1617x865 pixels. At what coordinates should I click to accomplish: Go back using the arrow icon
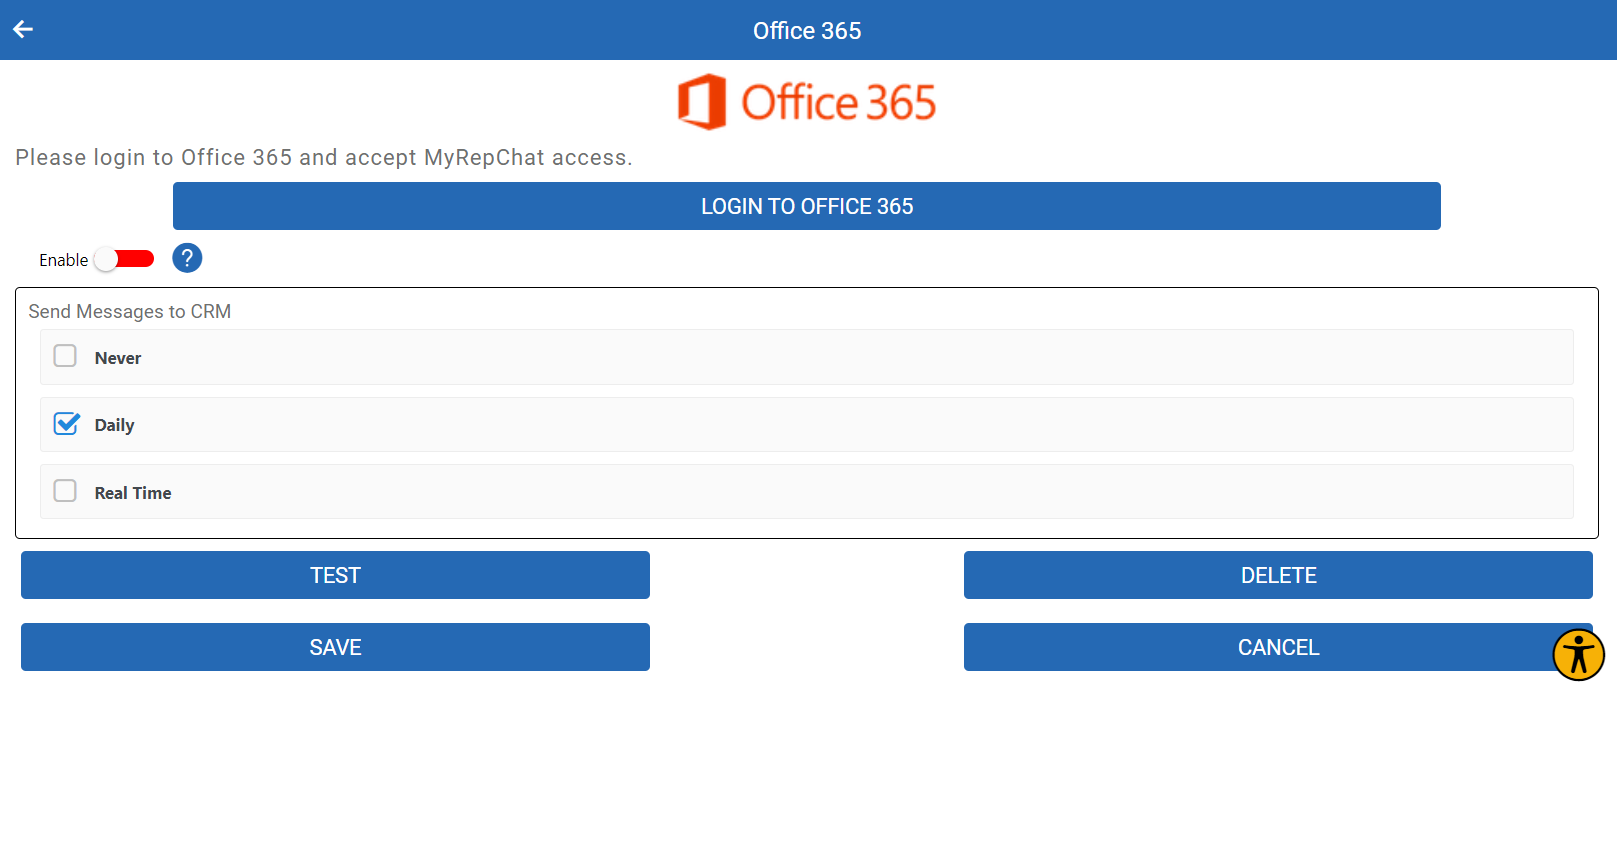point(23,30)
